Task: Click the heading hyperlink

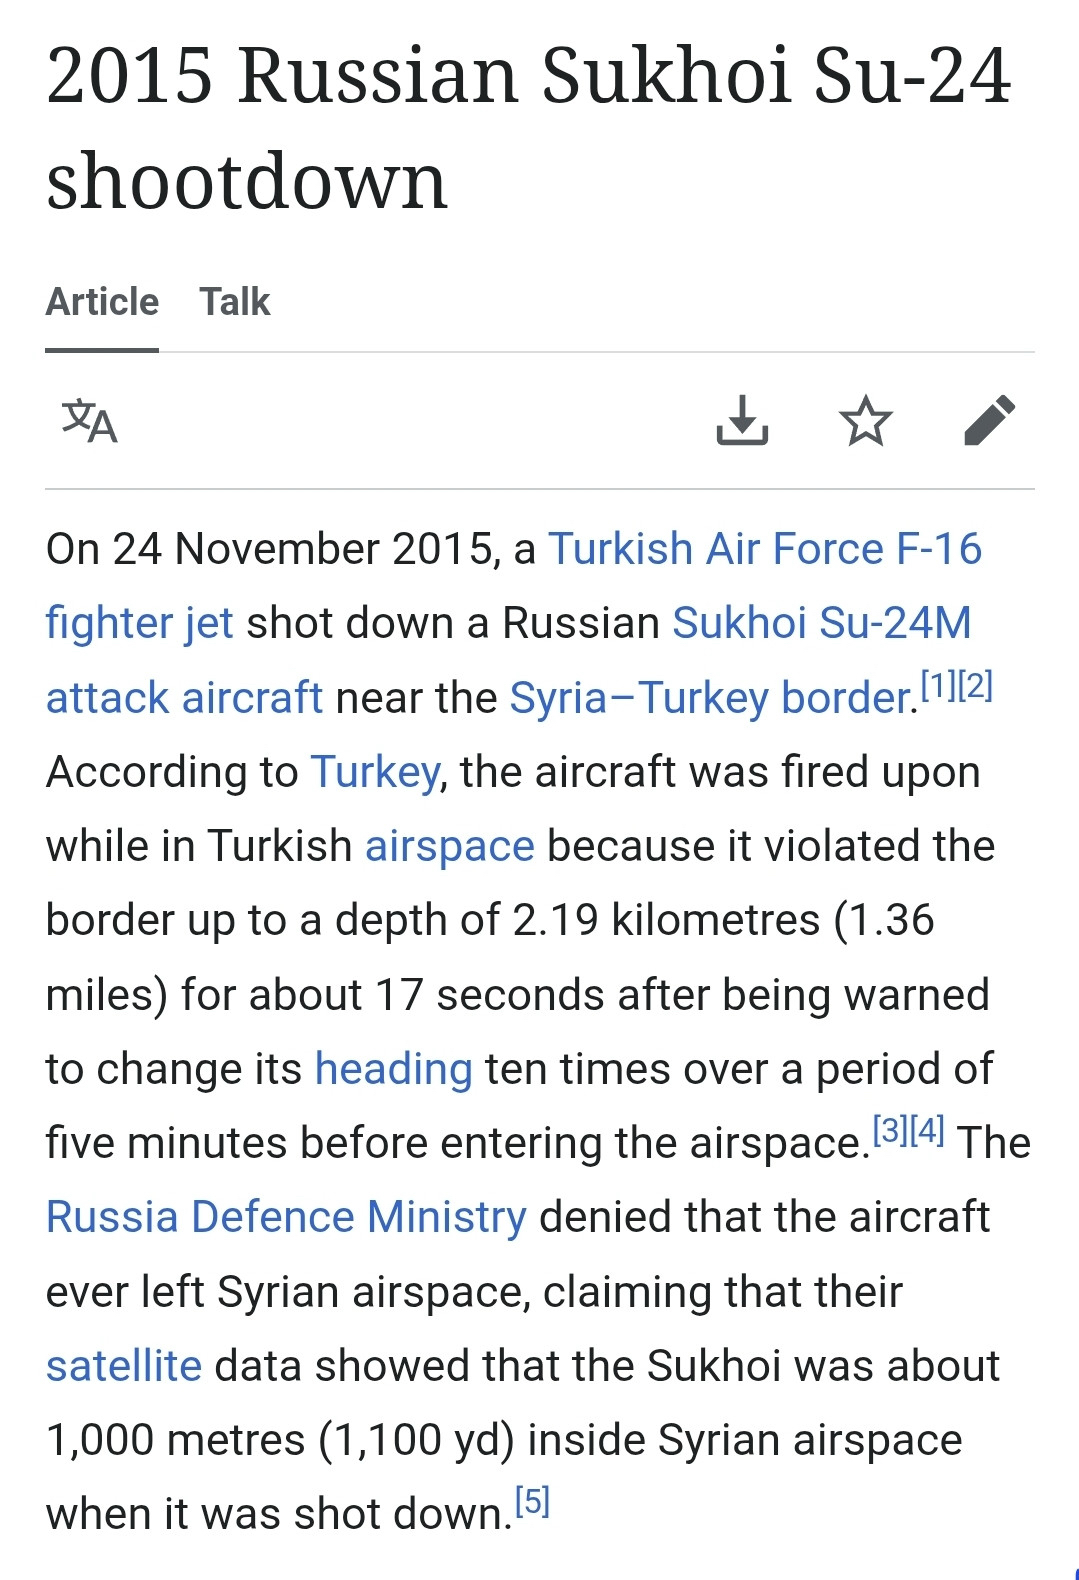Action: (x=393, y=1069)
